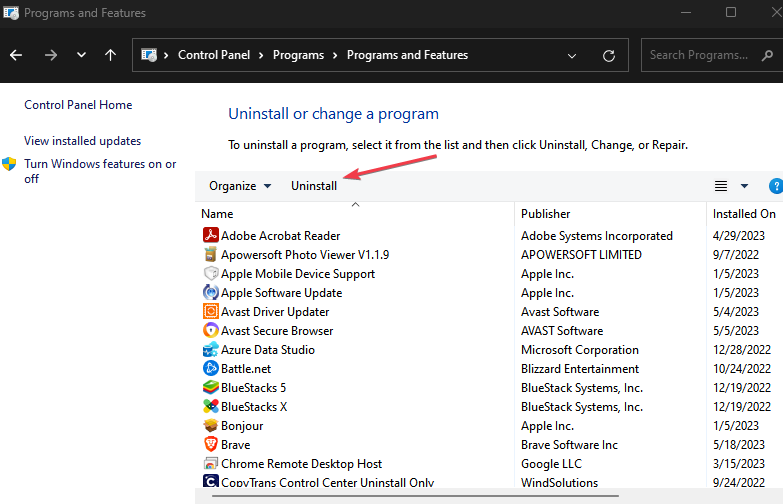783x504 pixels.
Task: Open Turn Windows features on or off
Action: point(100,171)
